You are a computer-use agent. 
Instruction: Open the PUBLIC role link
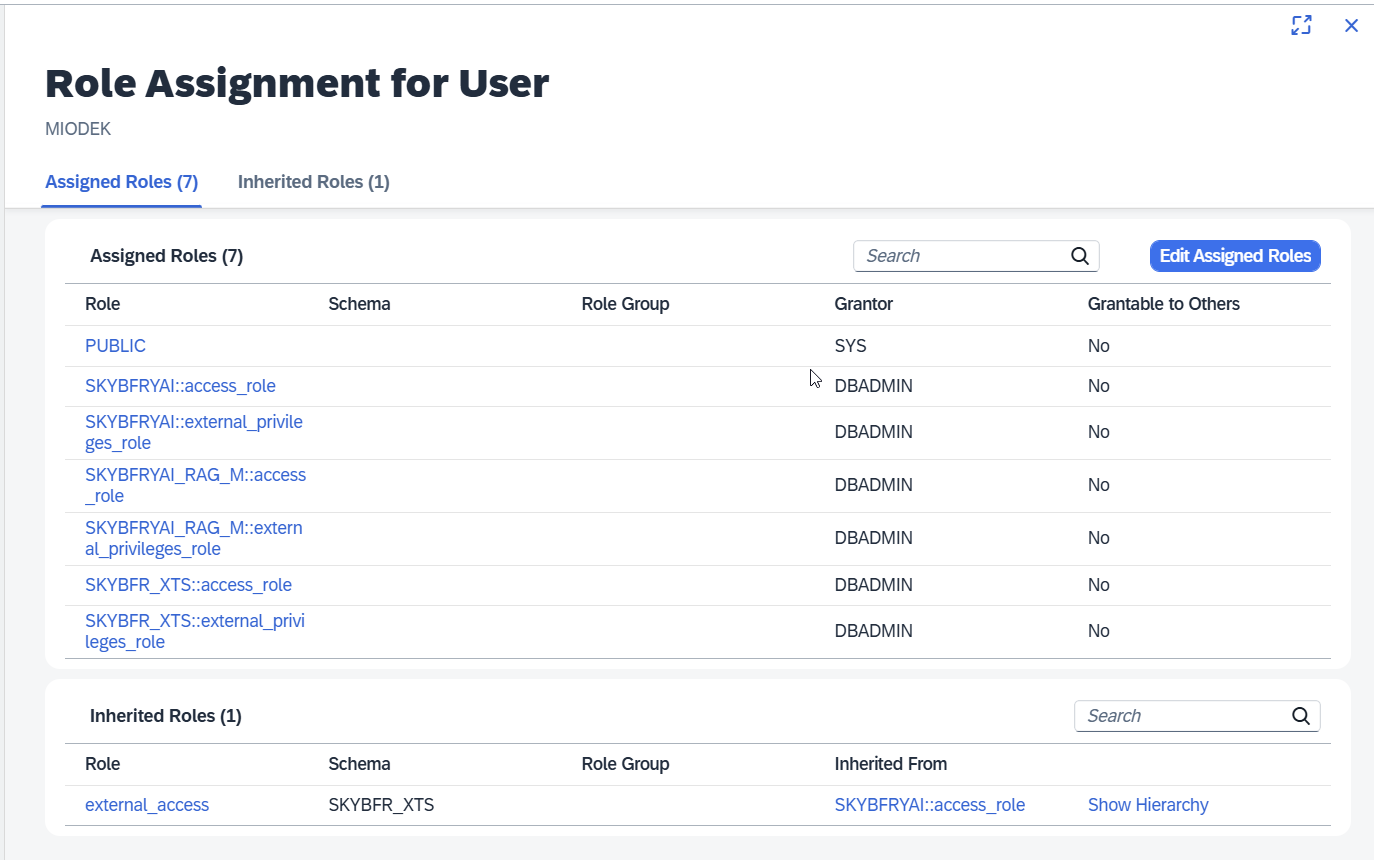[115, 346]
